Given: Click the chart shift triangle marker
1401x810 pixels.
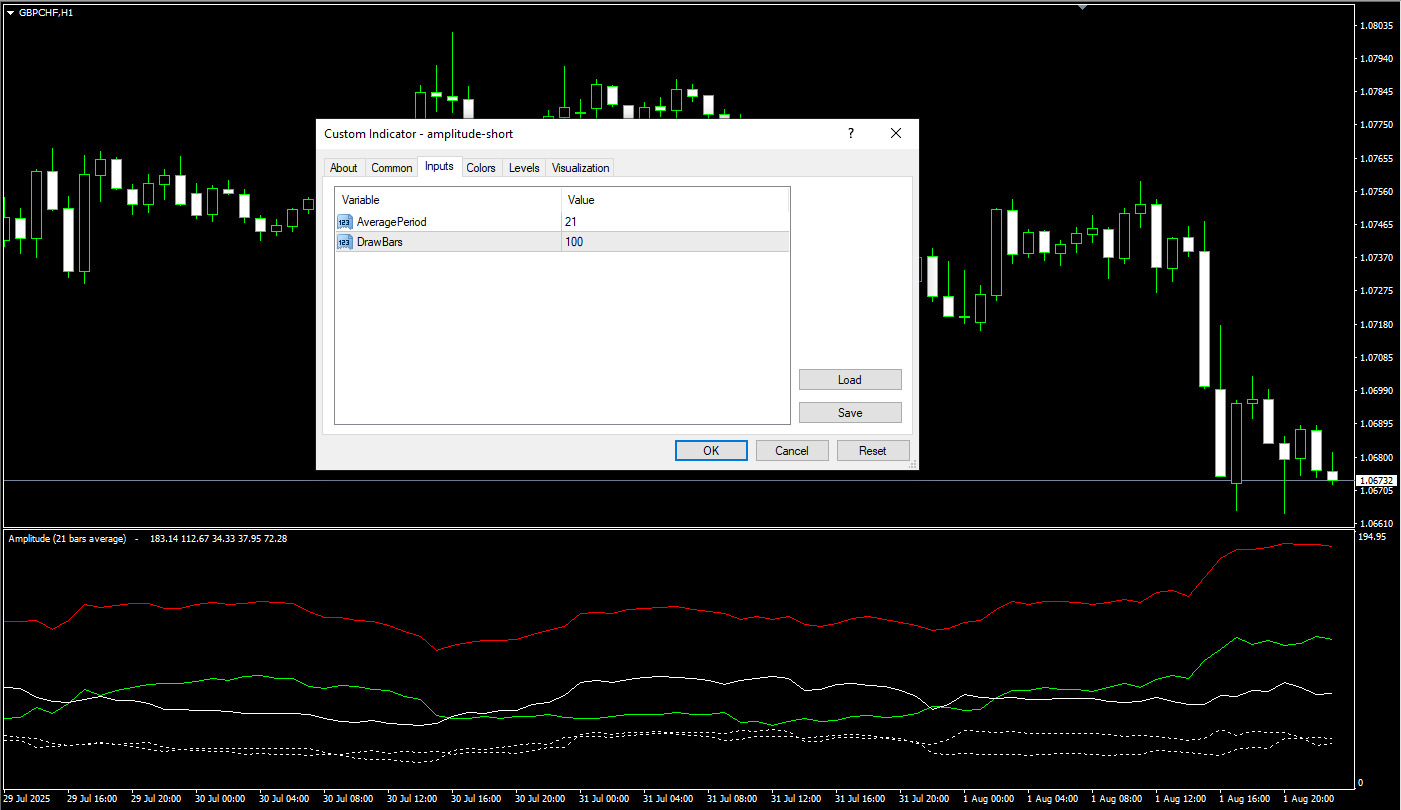Looking at the screenshot, I should pos(1081,7).
